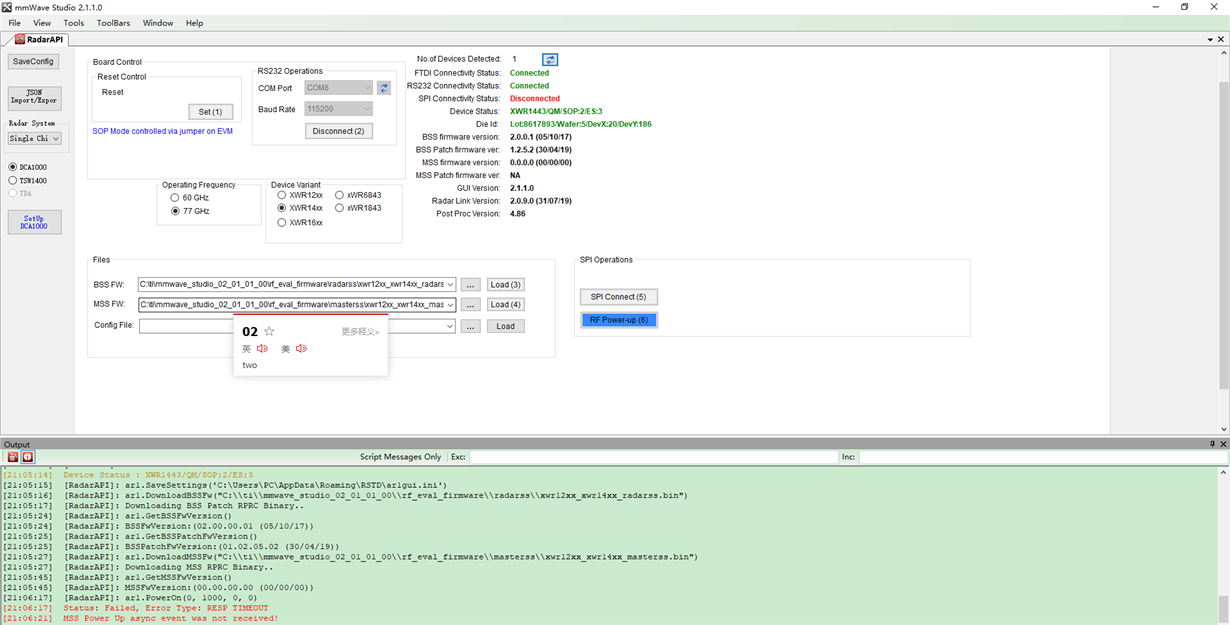The width and height of the screenshot is (1230, 625).
Task: Open the document tab list arrow
Action: point(1210,40)
